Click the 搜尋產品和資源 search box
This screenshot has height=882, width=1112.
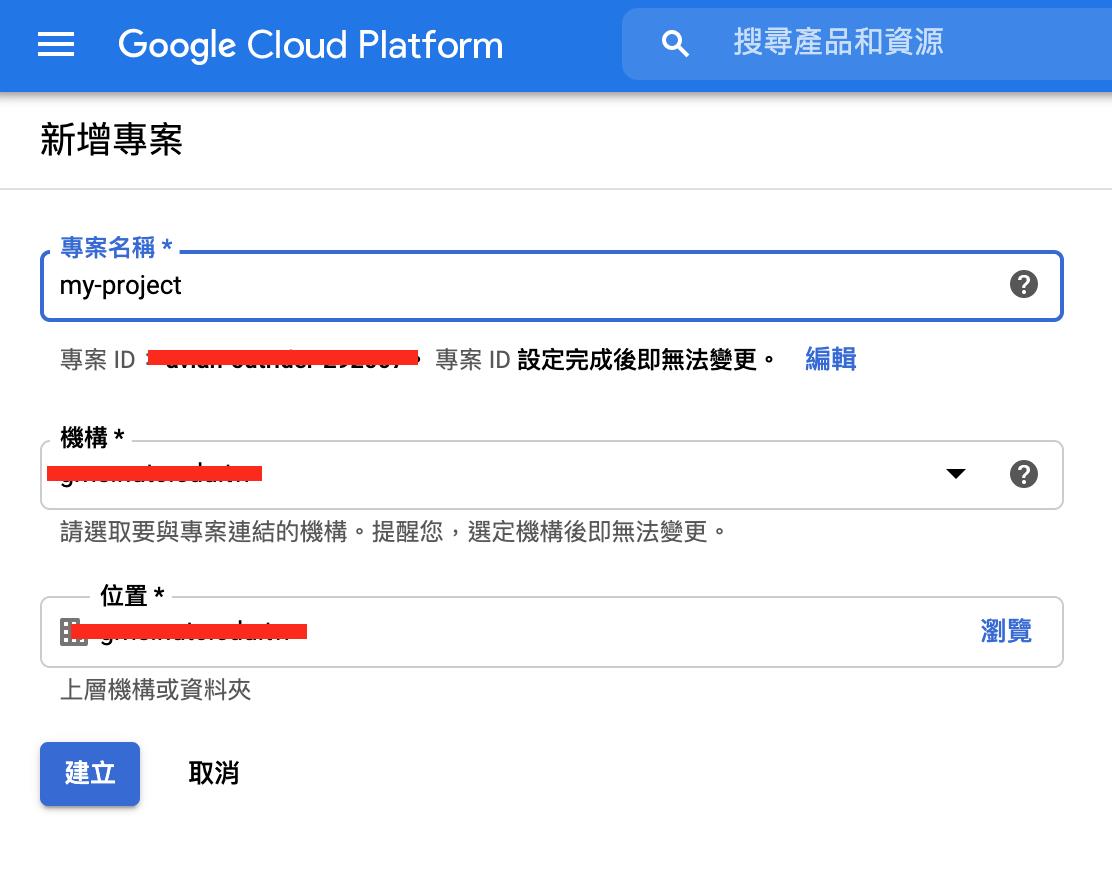pos(867,44)
